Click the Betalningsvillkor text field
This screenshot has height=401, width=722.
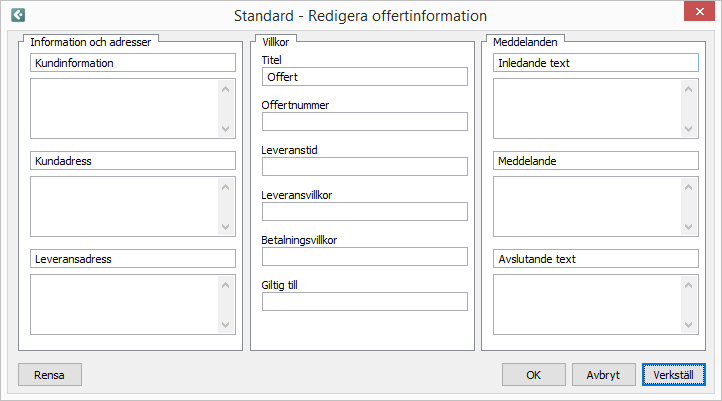[x=365, y=257]
